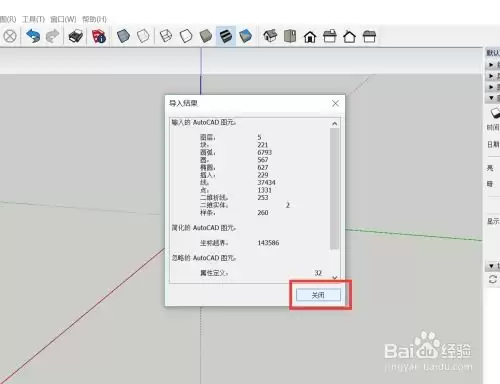This screenshot has width=500, height=384.
Task: Set camera to Top view
Action: click(290, 36)
